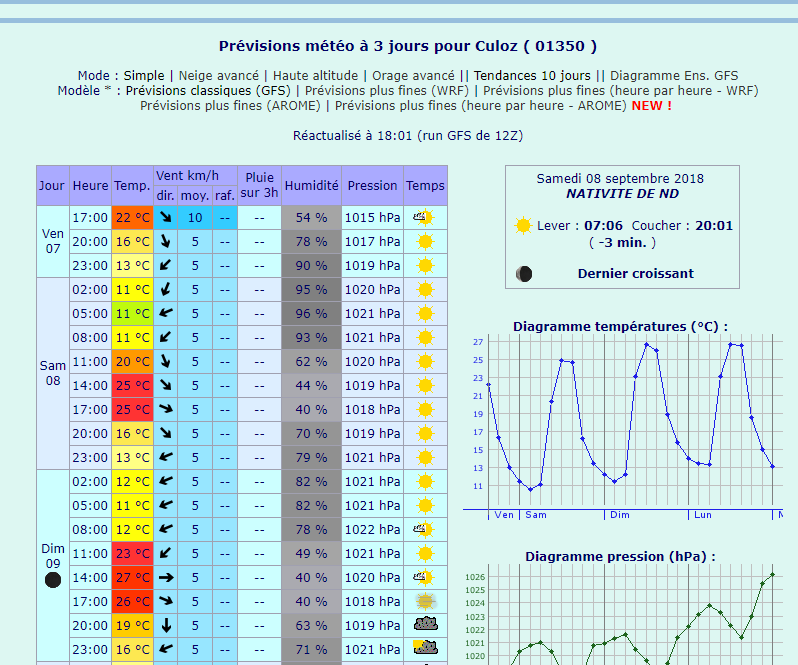Select Simple mode
The height and width of the screenshot is (665, 798).
pyautogui.click(x=144, y=76)
